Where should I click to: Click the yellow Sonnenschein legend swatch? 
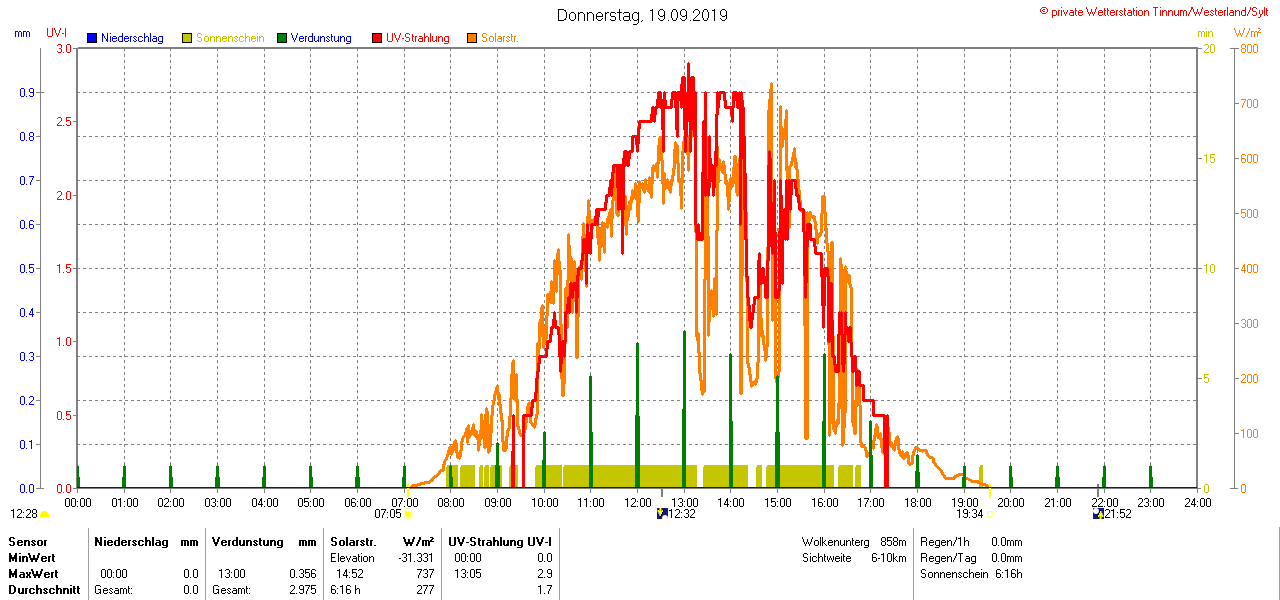(187, 38)
